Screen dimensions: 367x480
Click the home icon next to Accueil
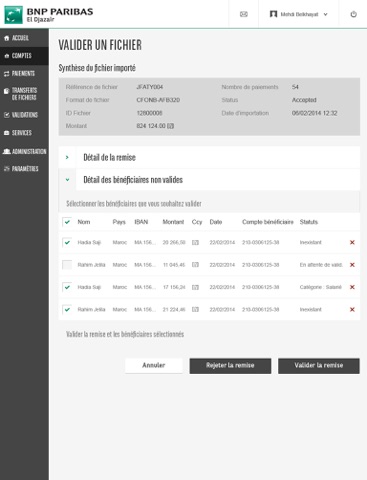click(x=7, y=38)
